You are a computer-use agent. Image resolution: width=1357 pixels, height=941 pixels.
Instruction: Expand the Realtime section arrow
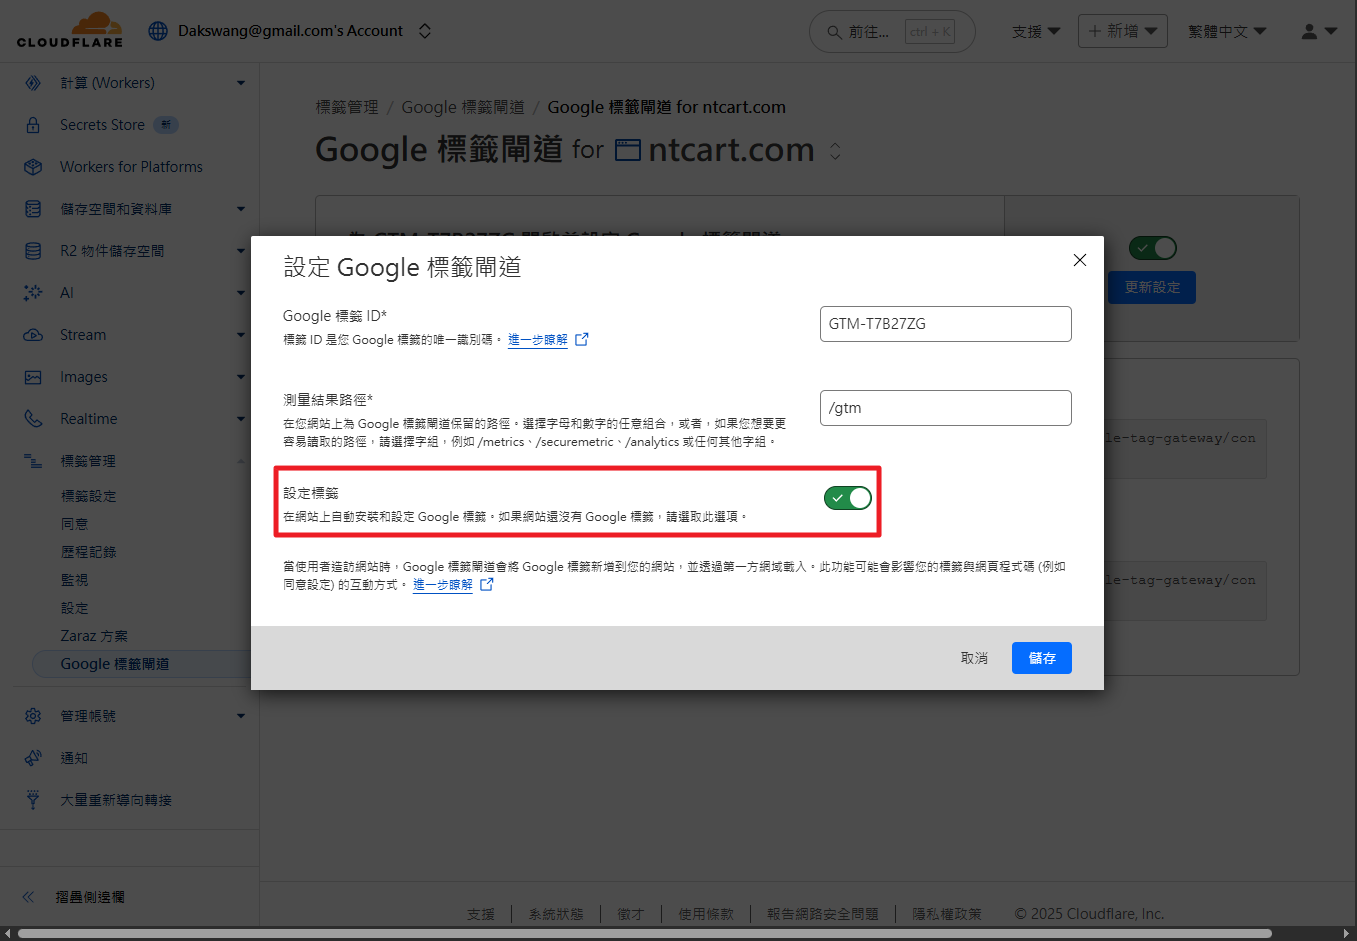[x=241, y=419]
